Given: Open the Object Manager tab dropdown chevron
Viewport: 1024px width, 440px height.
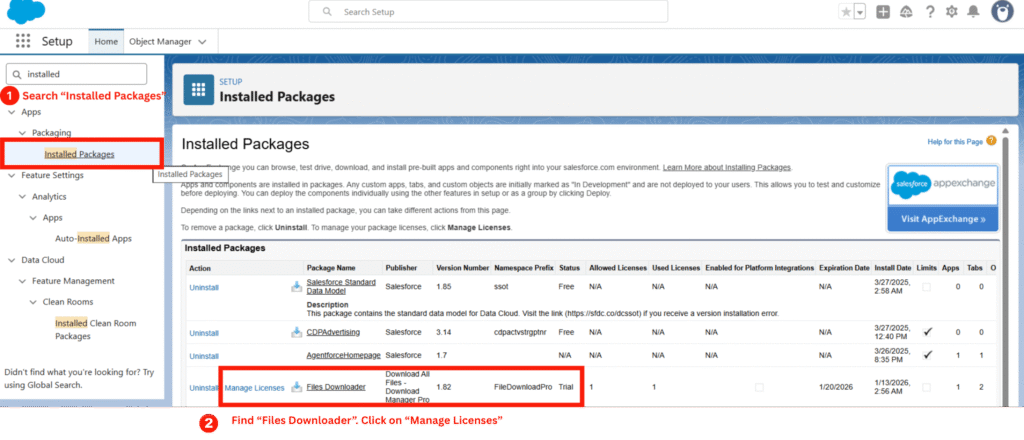Looking at the screenshot, I should (x=202, y=41).
